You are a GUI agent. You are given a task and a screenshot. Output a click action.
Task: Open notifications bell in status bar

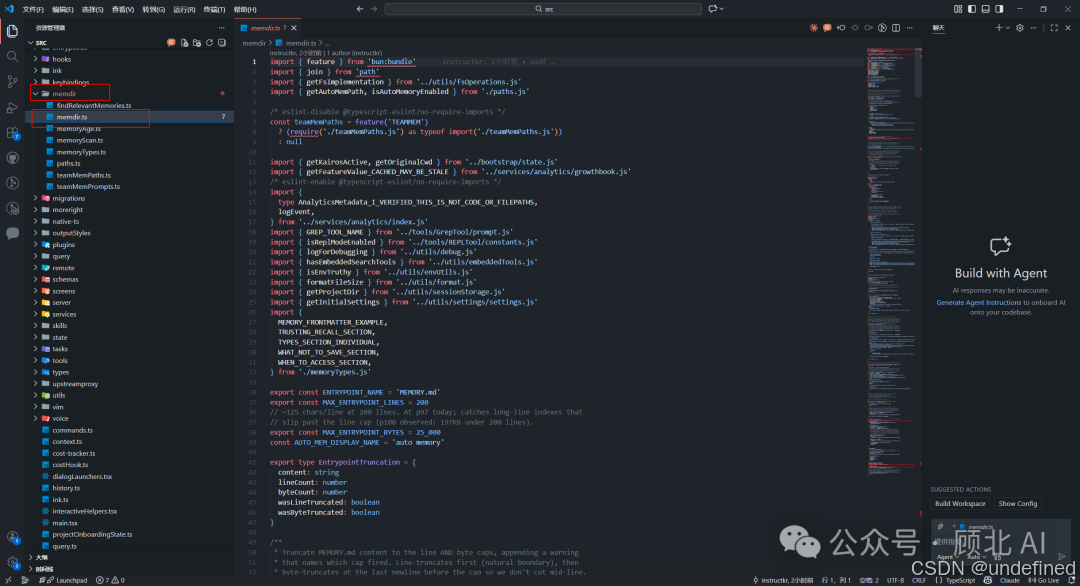coord(1071,580)
